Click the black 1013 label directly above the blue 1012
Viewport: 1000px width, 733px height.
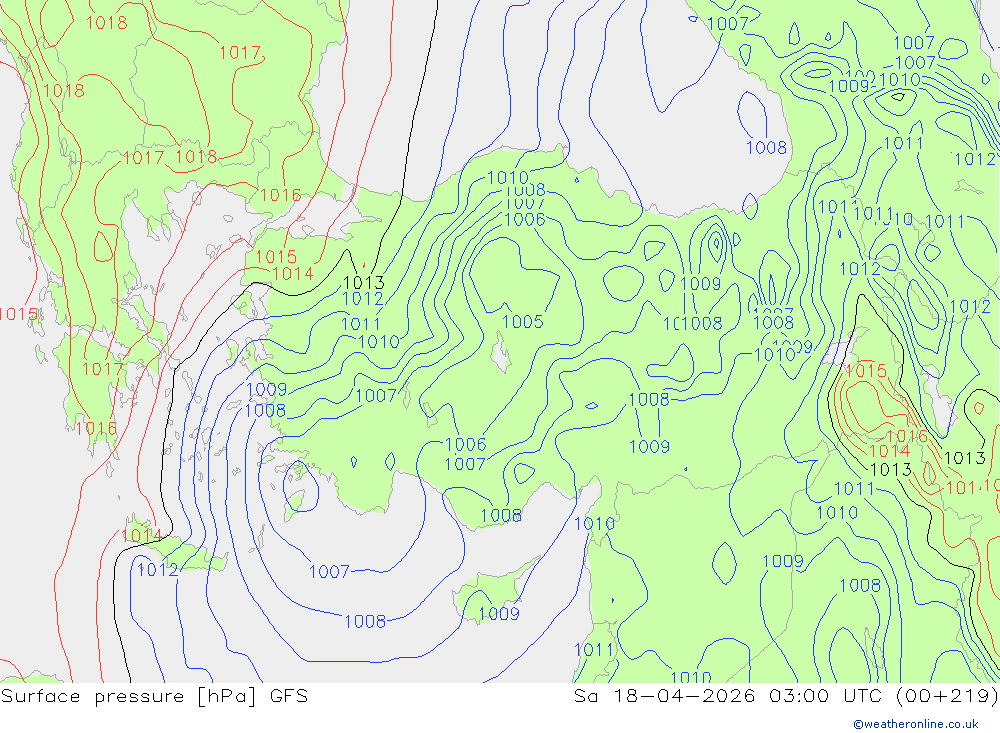pyautogui.click(x=364, y=283)
